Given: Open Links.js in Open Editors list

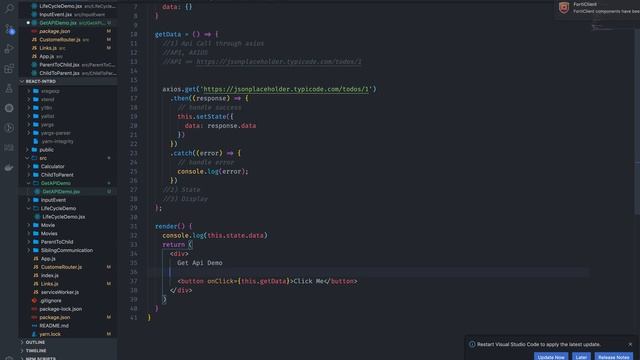Looking at the screenshot, I should tap(68, 48).
